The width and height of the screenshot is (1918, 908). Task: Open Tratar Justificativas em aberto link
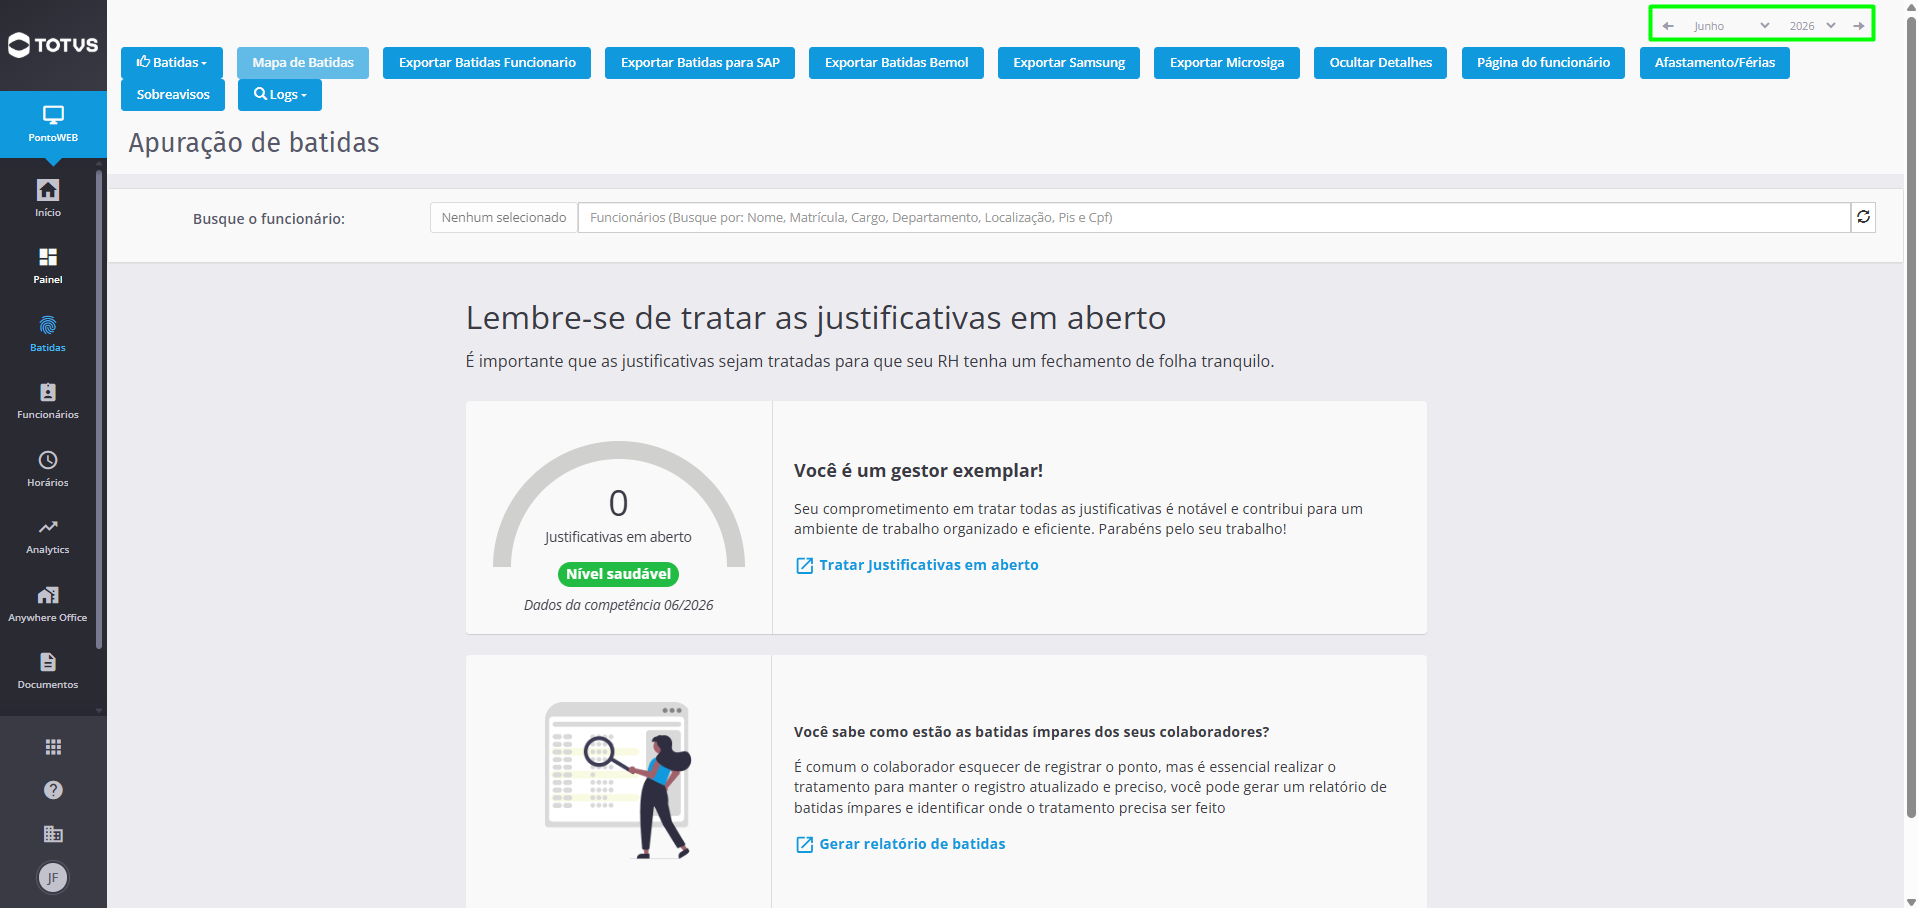(x=917, y=565)
